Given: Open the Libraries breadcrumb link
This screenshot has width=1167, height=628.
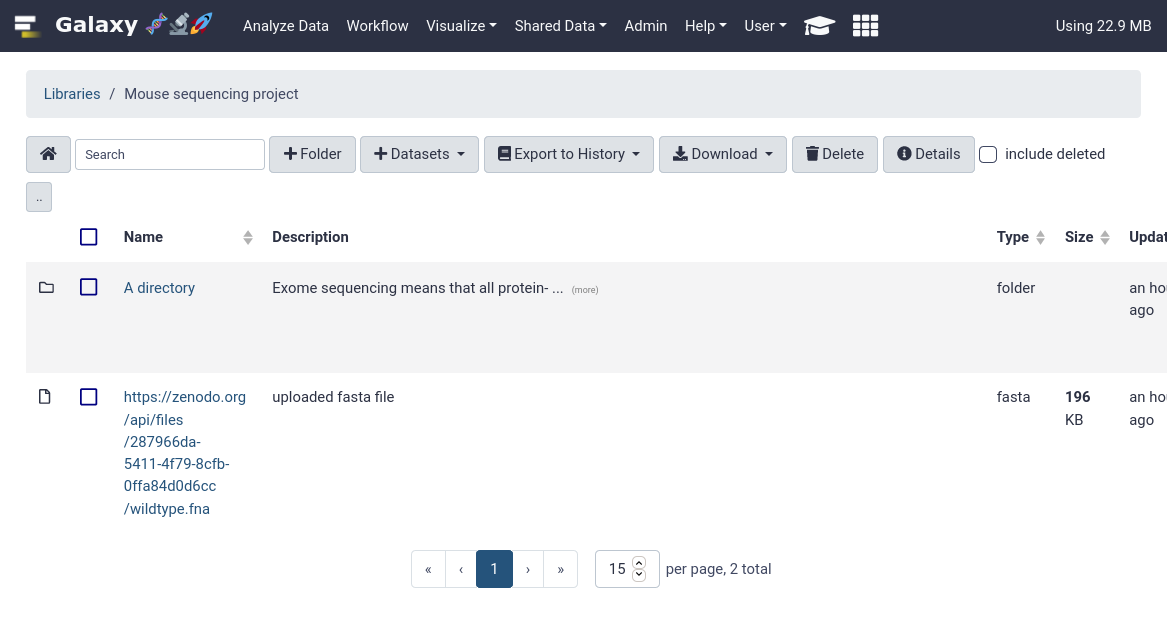Looking at the screenshot, I should coord(71,94).
